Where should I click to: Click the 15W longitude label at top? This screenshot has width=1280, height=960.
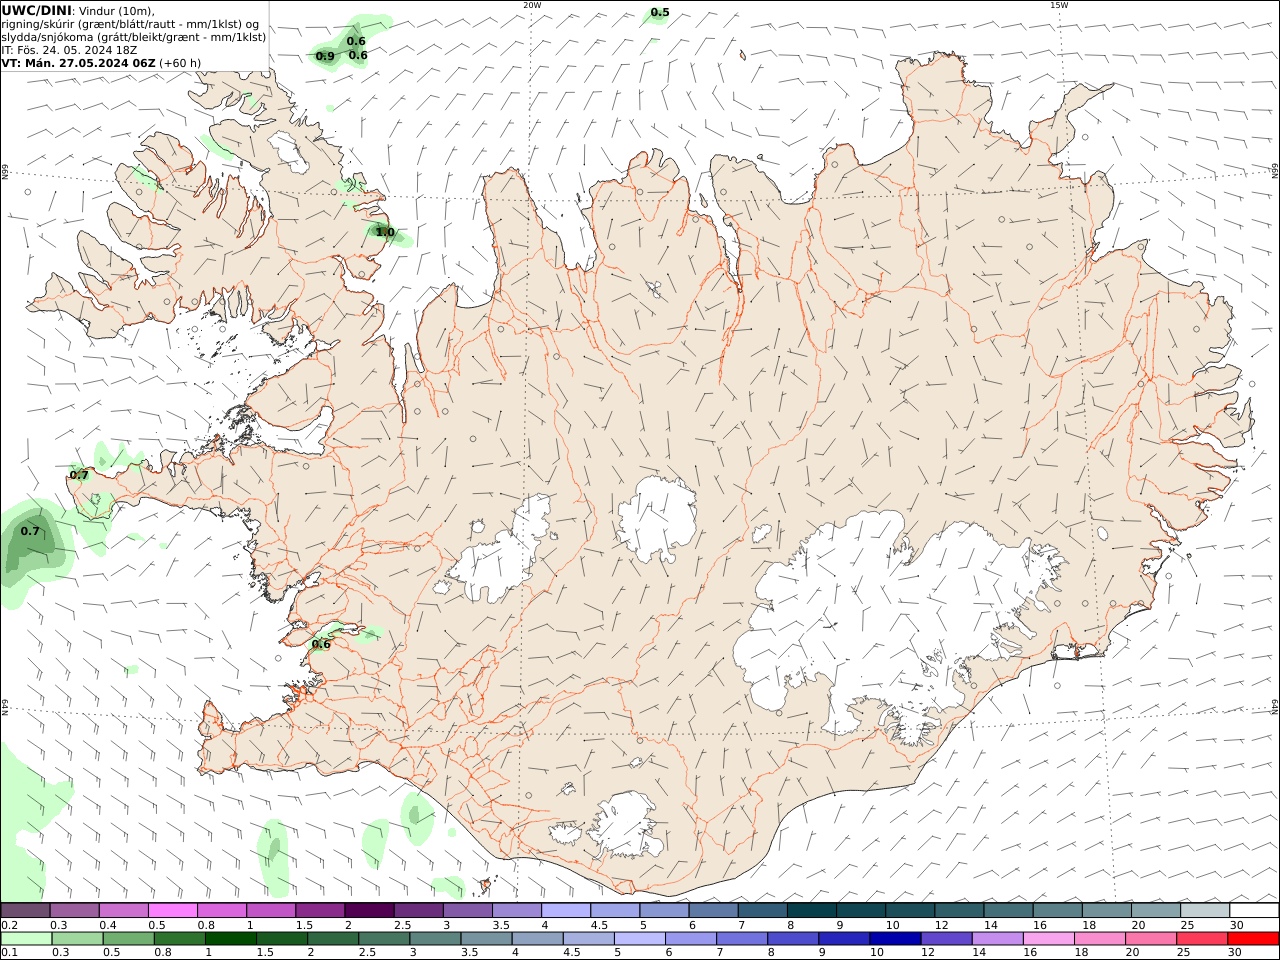1059,5
